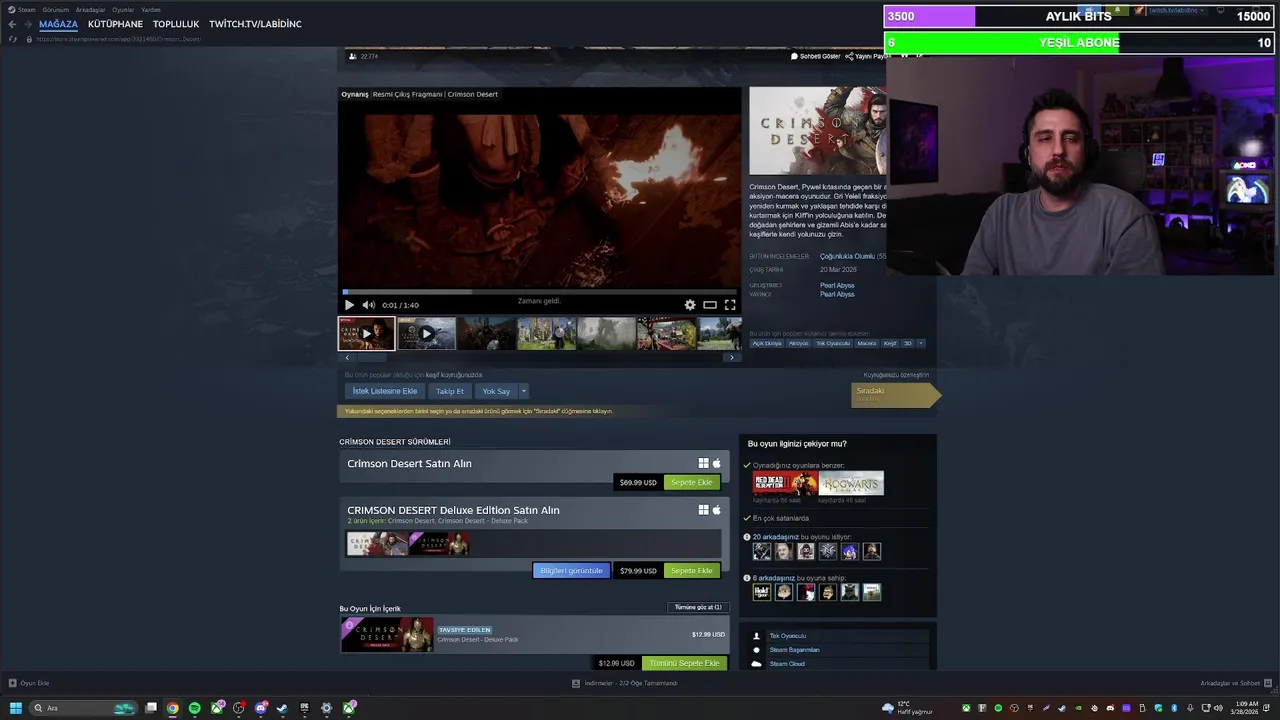Click the 6 arkadaşınız link
The width and height of the screenshot is (1280, 720).
[x=774, y=578]
